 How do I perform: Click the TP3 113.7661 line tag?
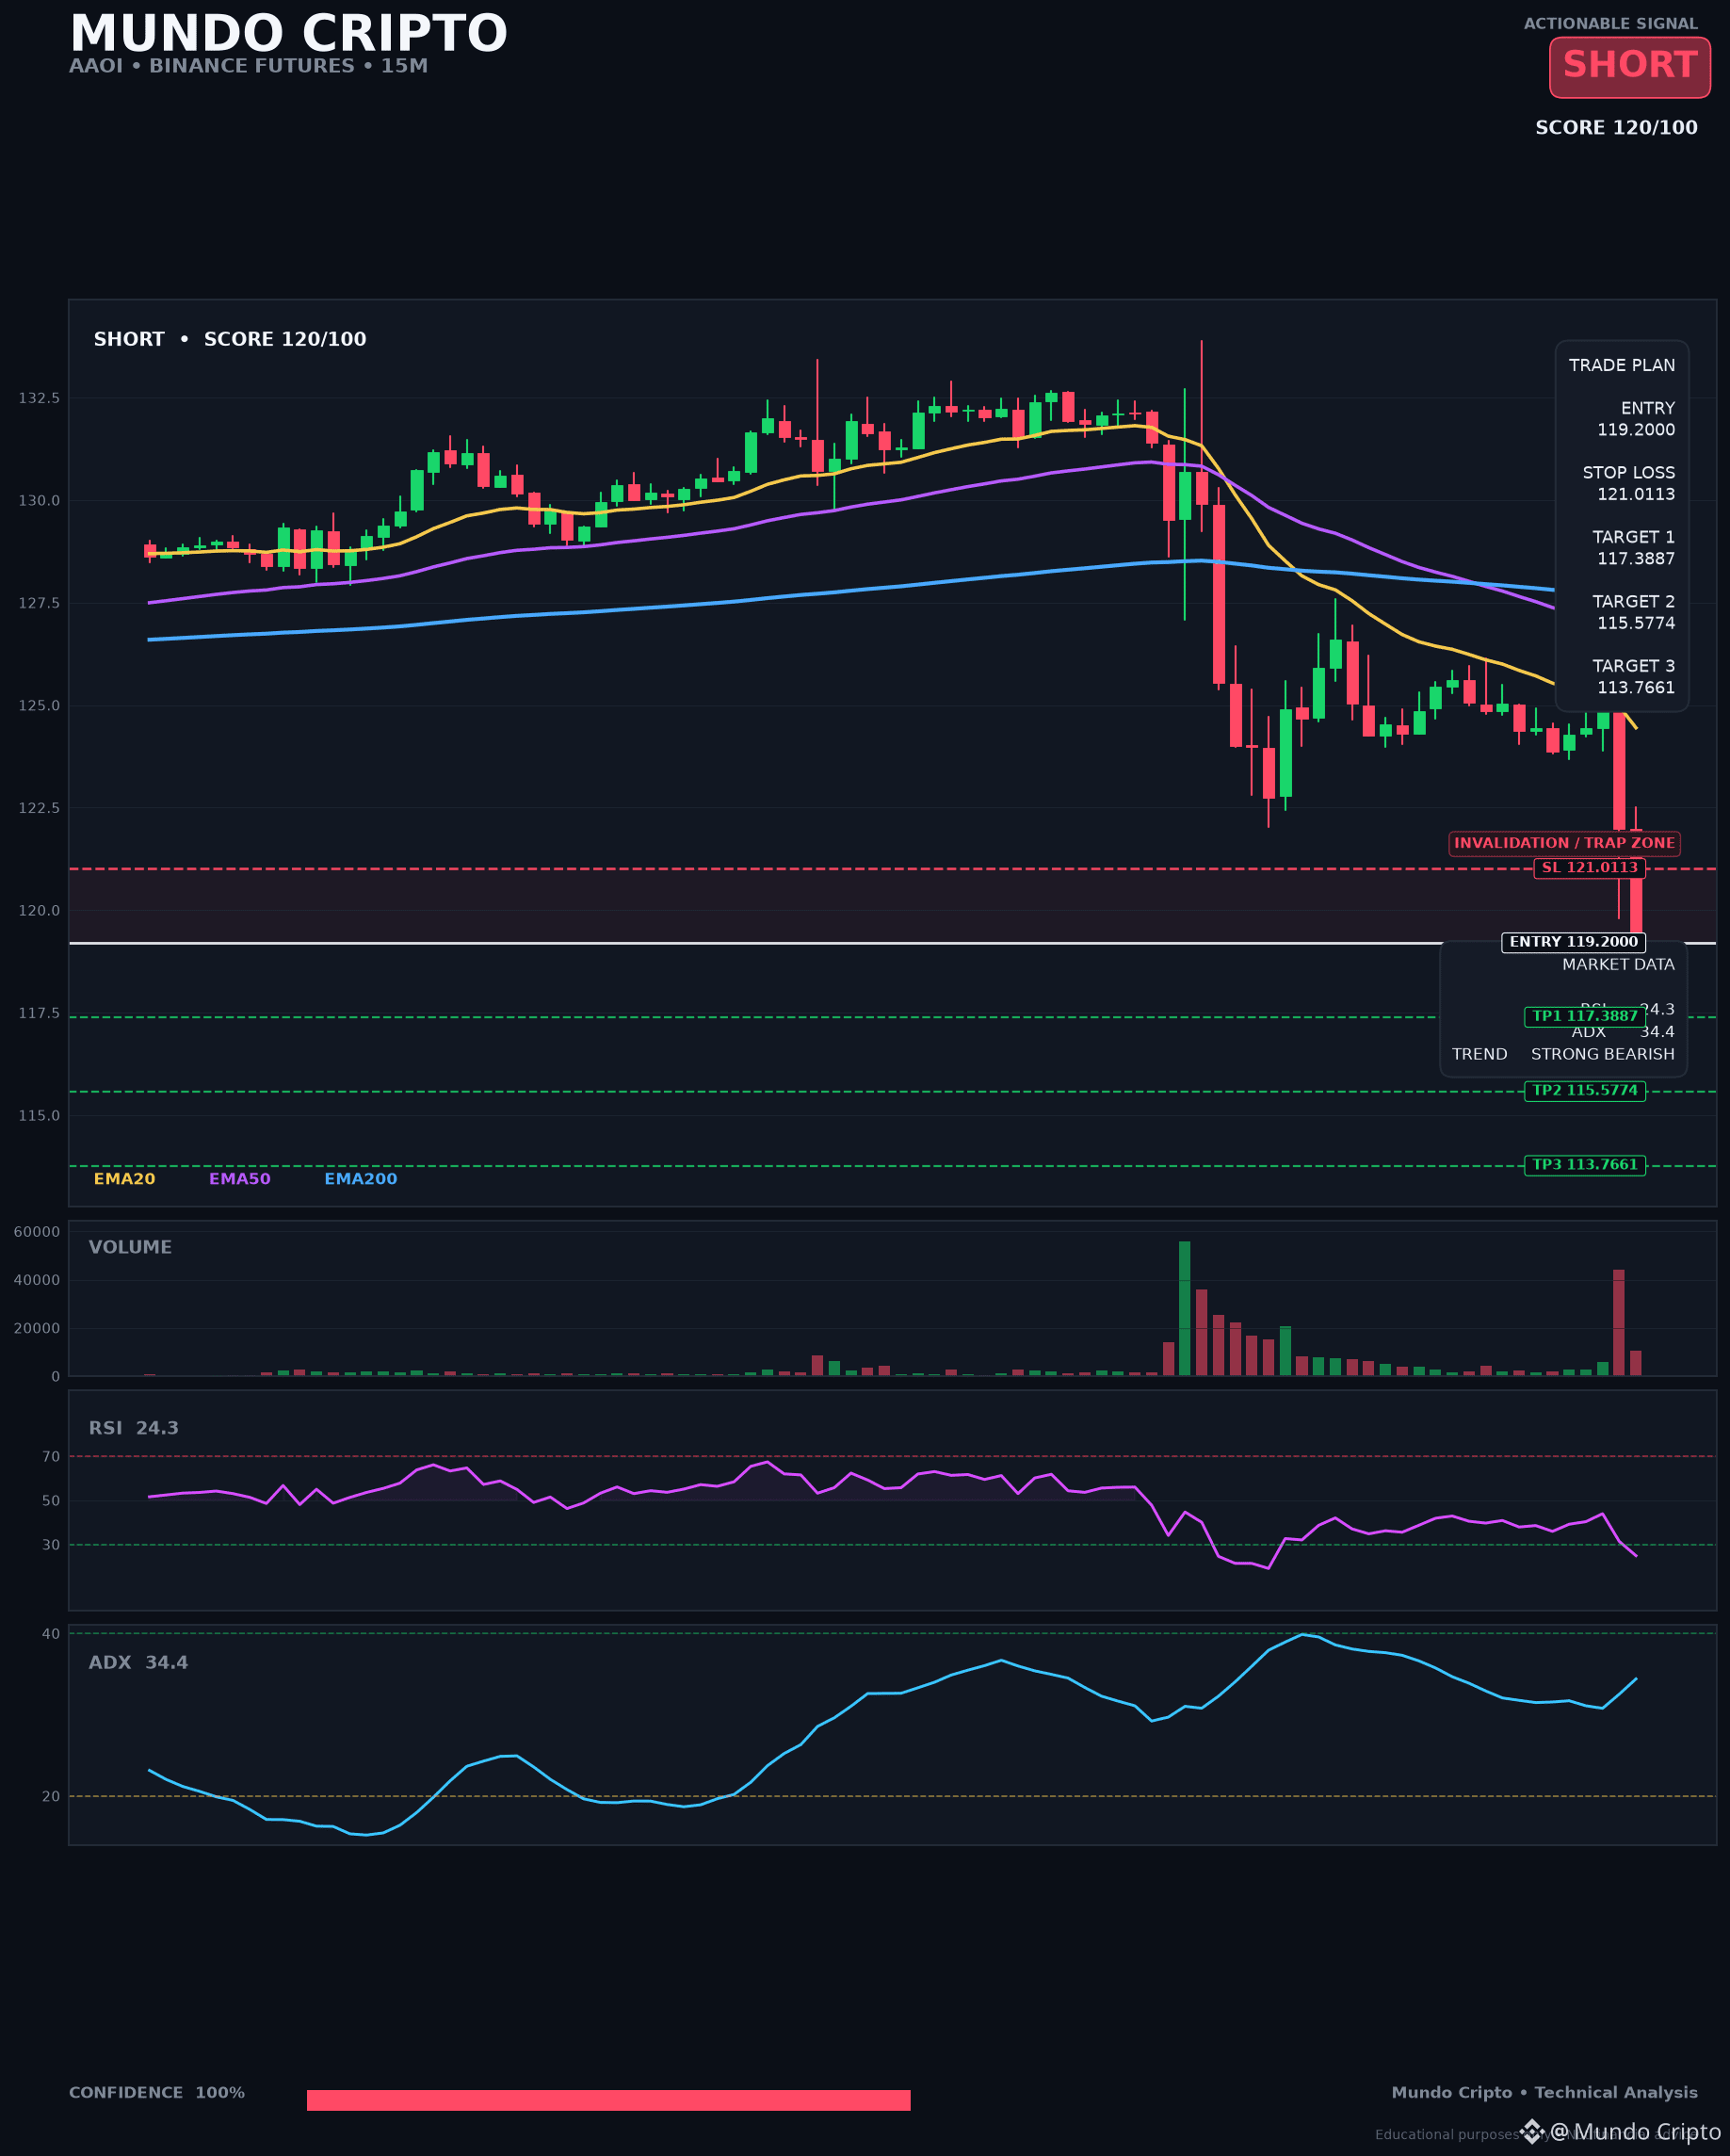coord(1584,1165)
